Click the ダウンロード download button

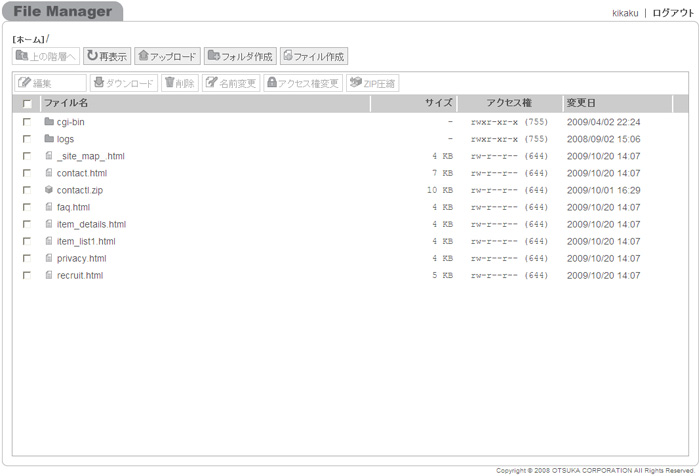click(x=124, y=83)
